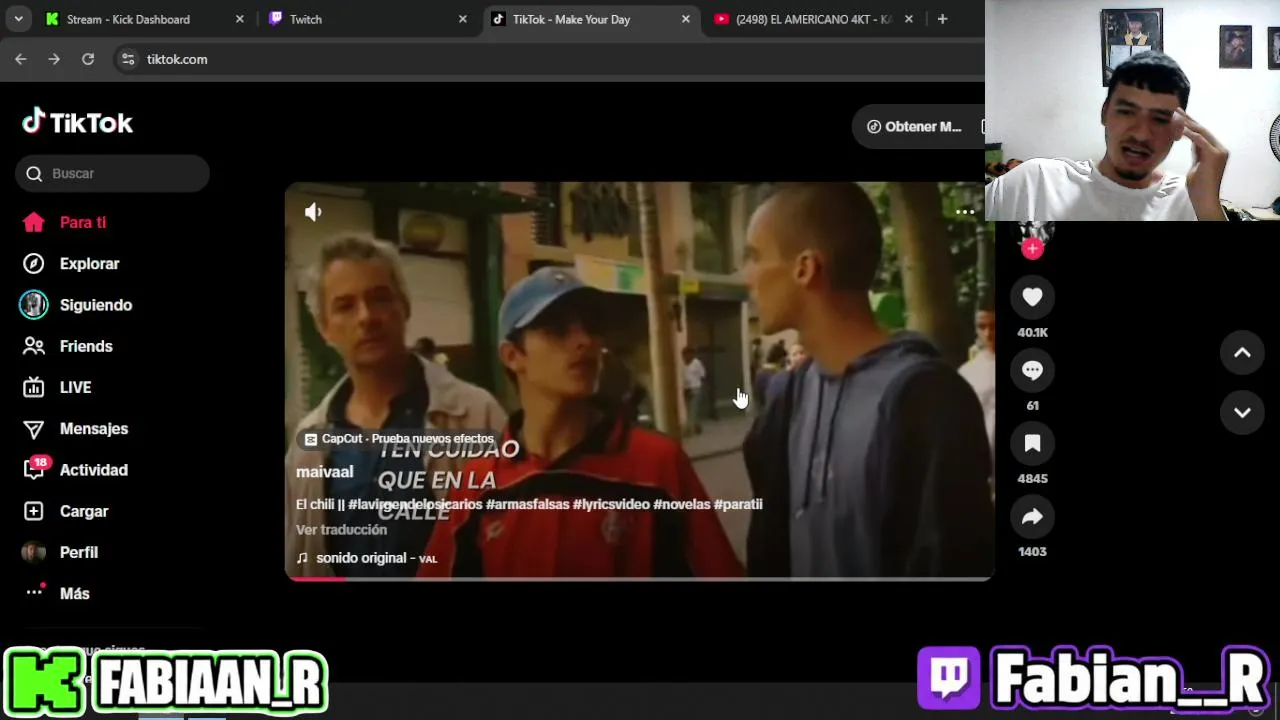Open sonido original sound link
Image resolution: width=1280 pixels, height=720 pixels.
click(x=367, y=558)
